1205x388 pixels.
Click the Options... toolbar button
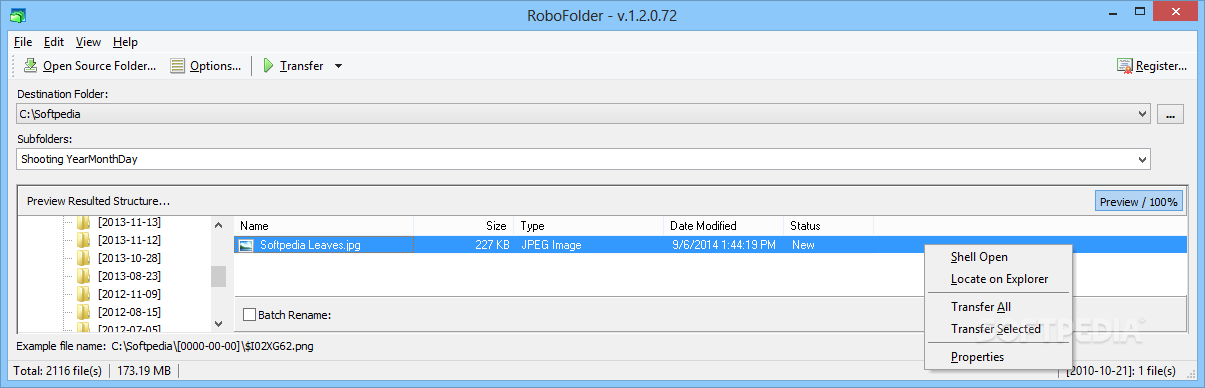[205, 66]
